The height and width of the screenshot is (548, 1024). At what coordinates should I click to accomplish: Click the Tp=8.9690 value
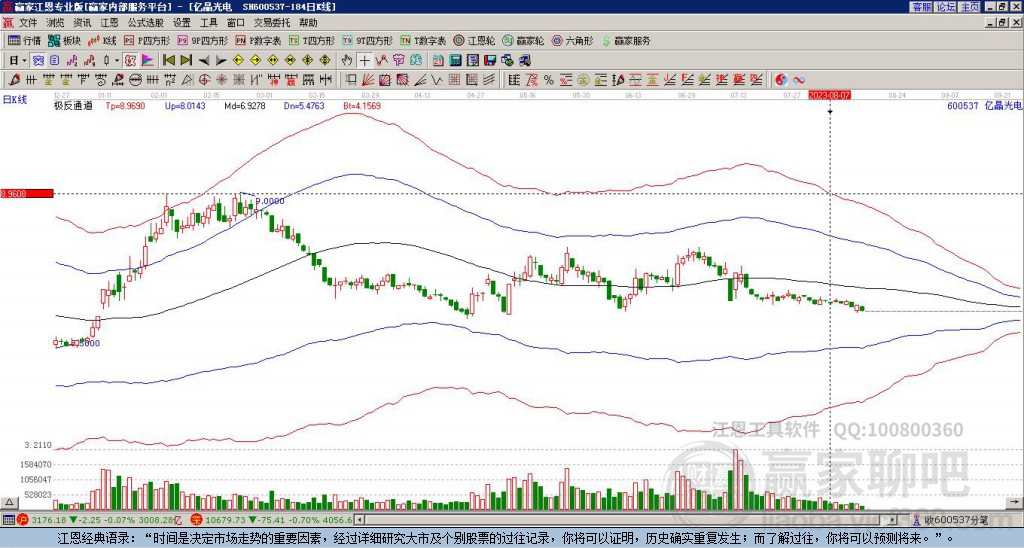click(x=125, y=106)
